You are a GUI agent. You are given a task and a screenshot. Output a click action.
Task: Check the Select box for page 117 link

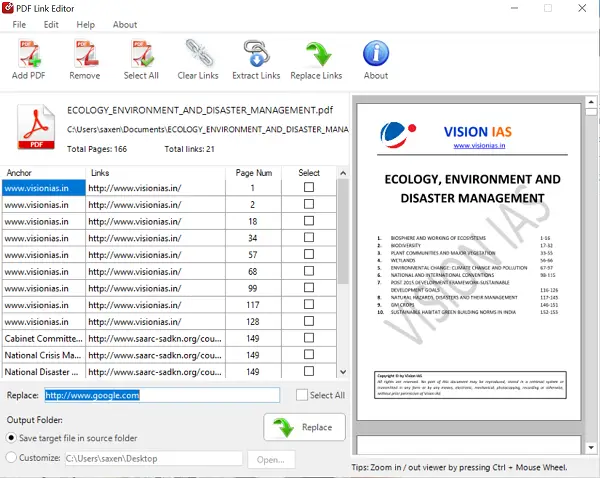[x=309, y=304]
